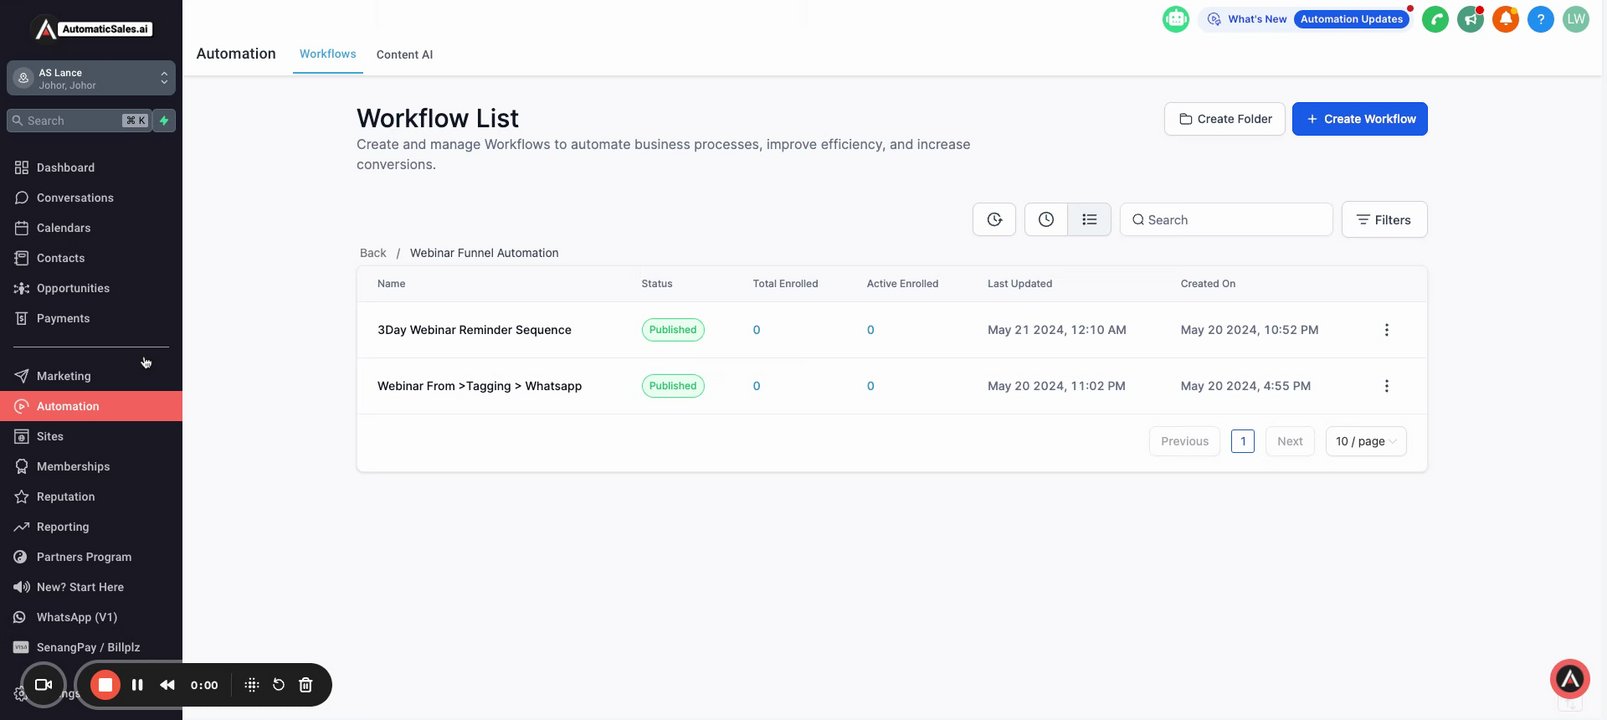Switch to the Content AI tab
Image resolution: width=1607 pixels, height=720 pixels.
pyautogui.click(x=404, y=55)
